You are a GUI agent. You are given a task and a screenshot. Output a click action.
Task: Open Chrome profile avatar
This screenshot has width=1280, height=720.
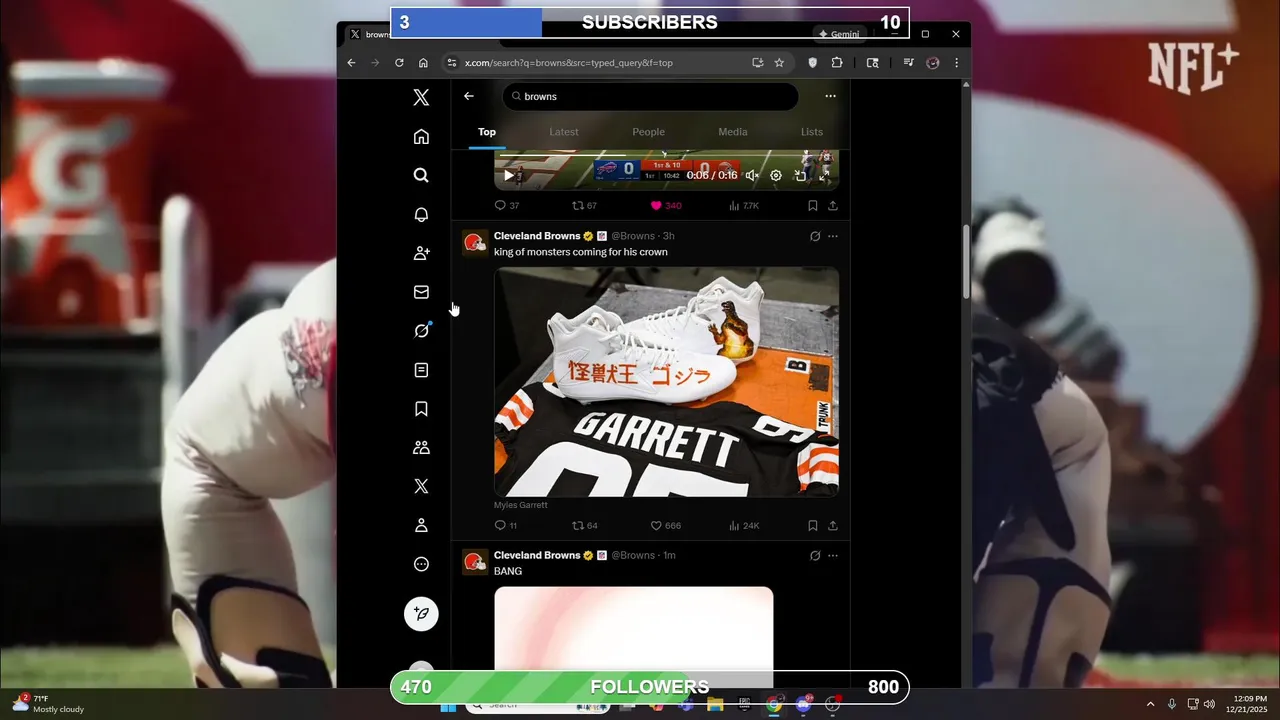coord(933,62)
